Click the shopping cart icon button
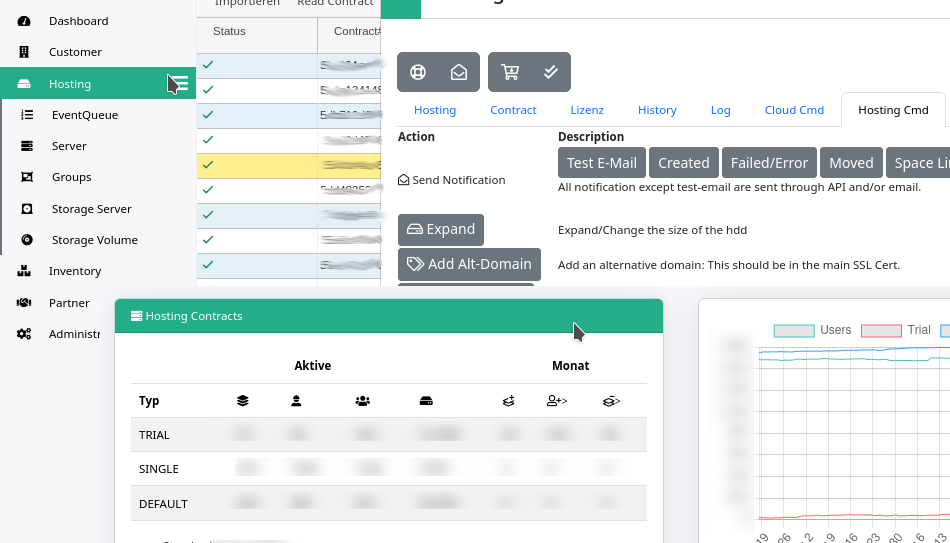Screen dimensions: 950x543 click(x=510, y=72)
